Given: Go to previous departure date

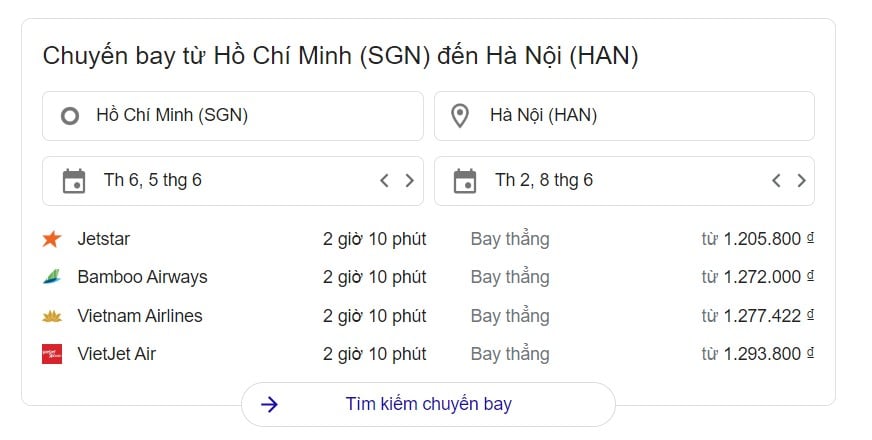Looking at the screenshot, I should click(x=384, y=181).
